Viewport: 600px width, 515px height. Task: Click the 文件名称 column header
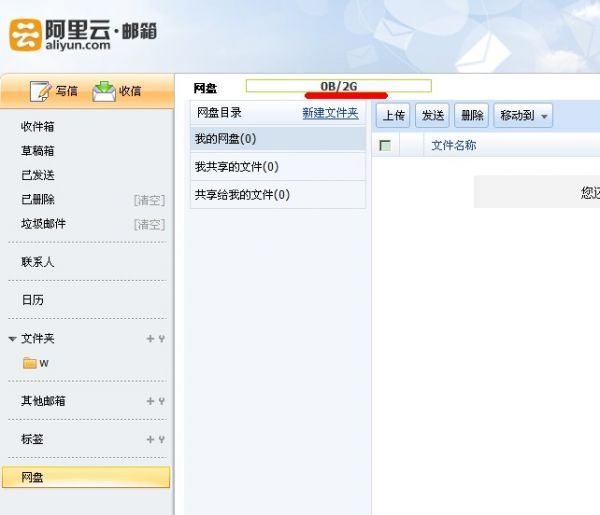coord(453,145)
